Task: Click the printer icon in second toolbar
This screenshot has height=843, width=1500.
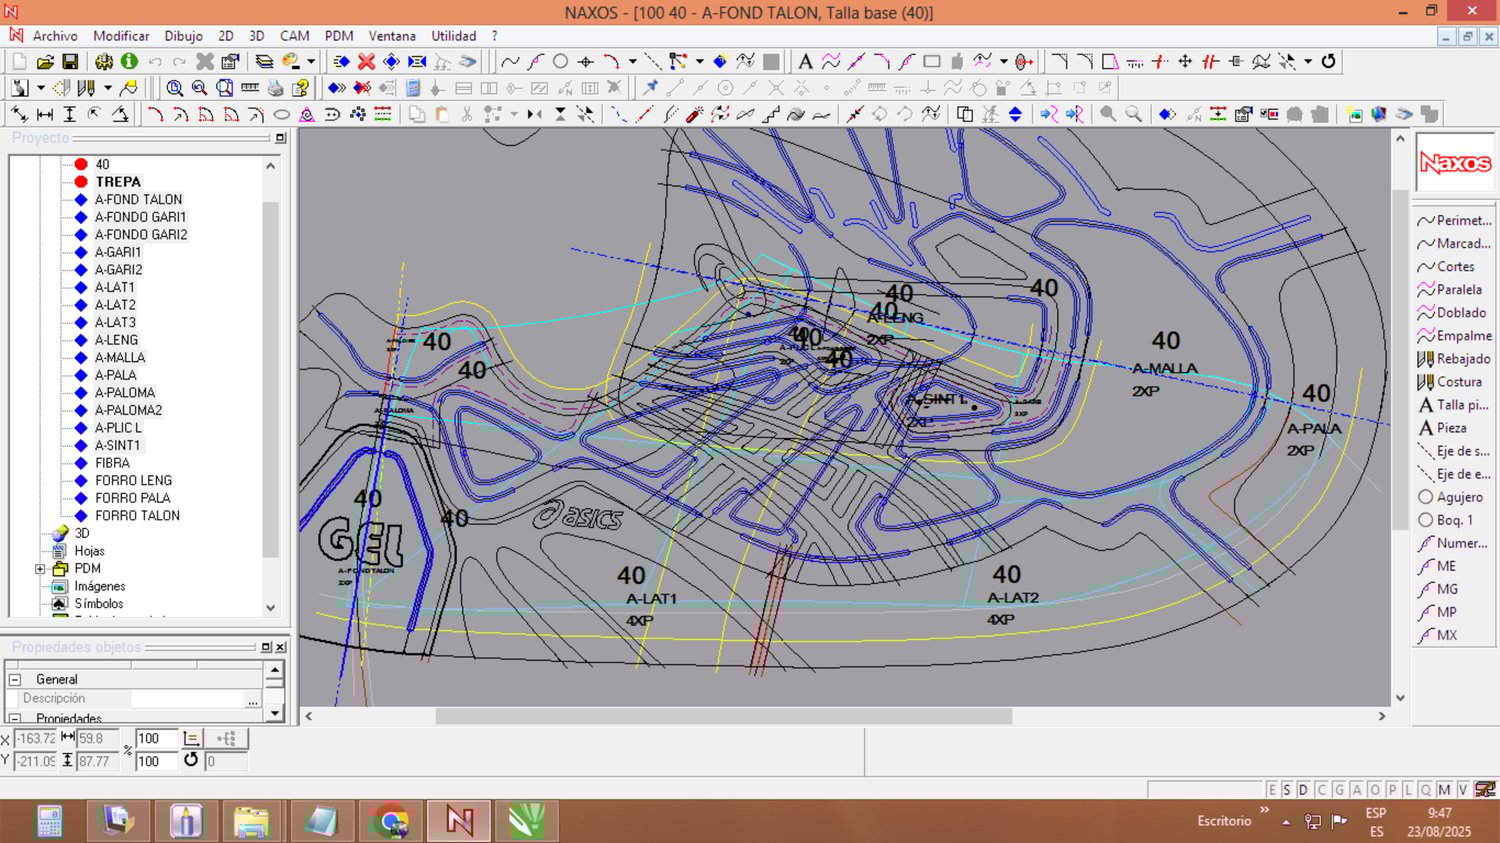Action: coord(275,88)
